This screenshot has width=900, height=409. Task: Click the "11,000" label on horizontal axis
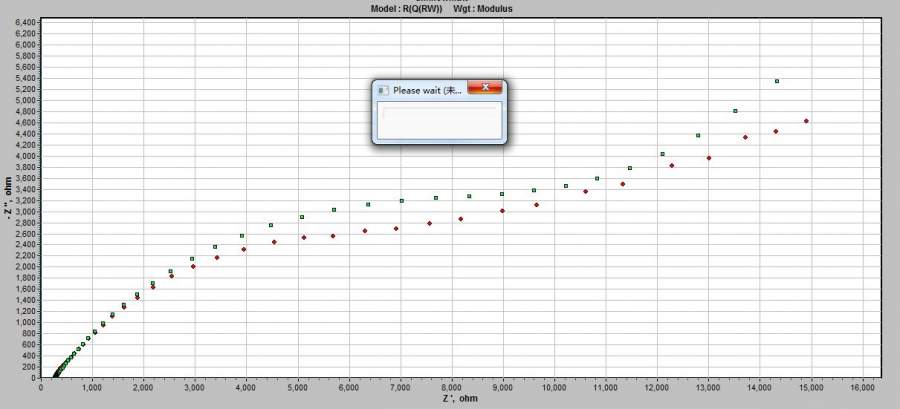(x=606, y=388)
